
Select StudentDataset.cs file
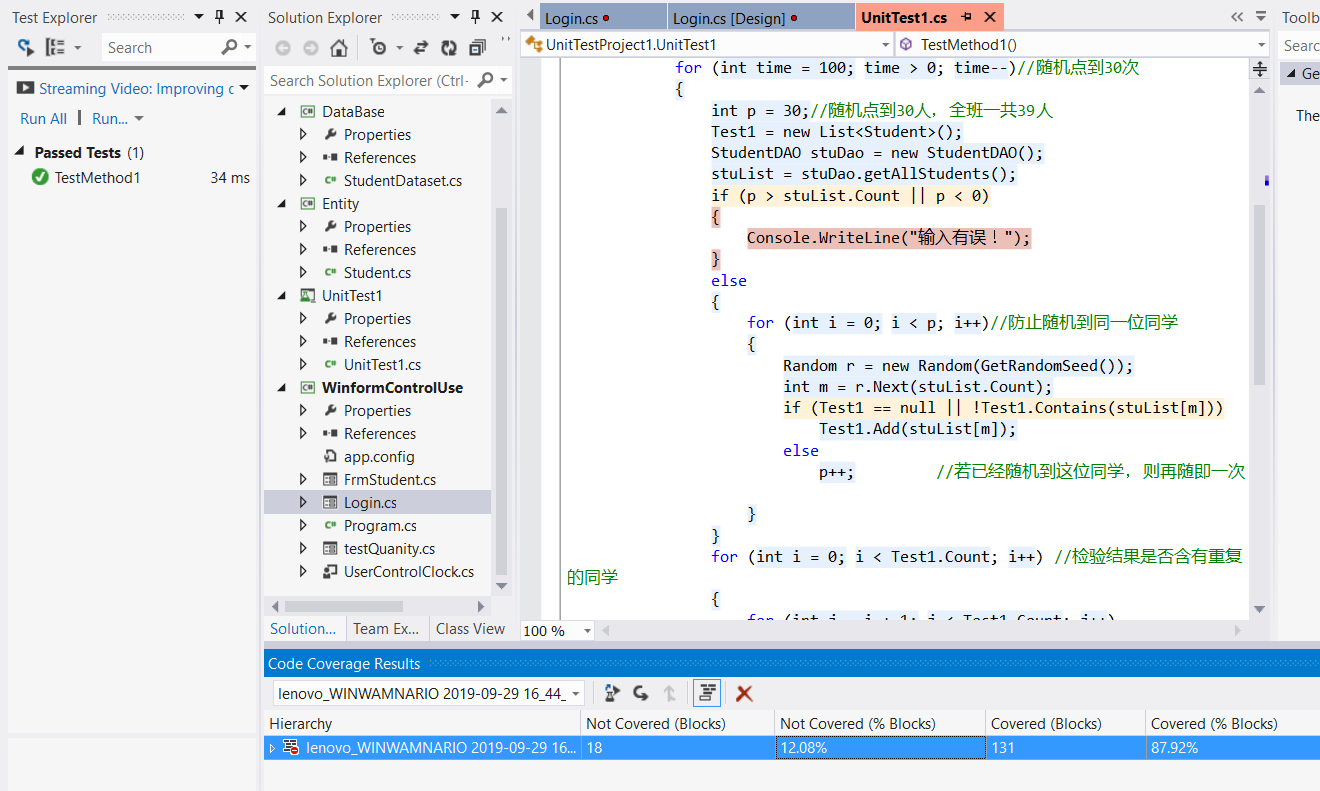pos(402,181)
